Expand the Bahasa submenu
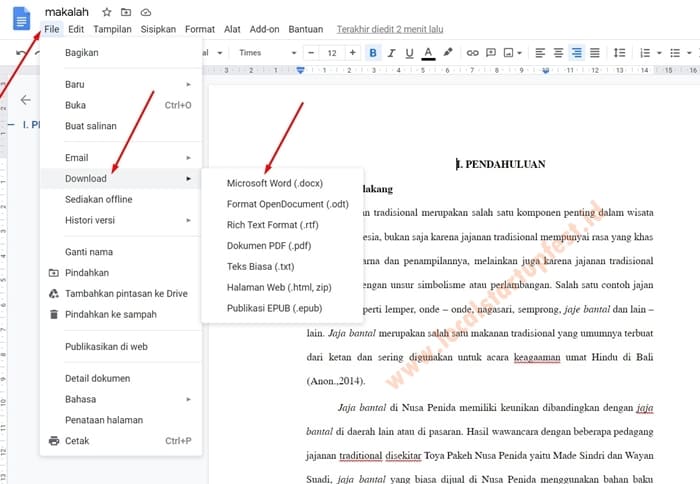 (121, 399)
